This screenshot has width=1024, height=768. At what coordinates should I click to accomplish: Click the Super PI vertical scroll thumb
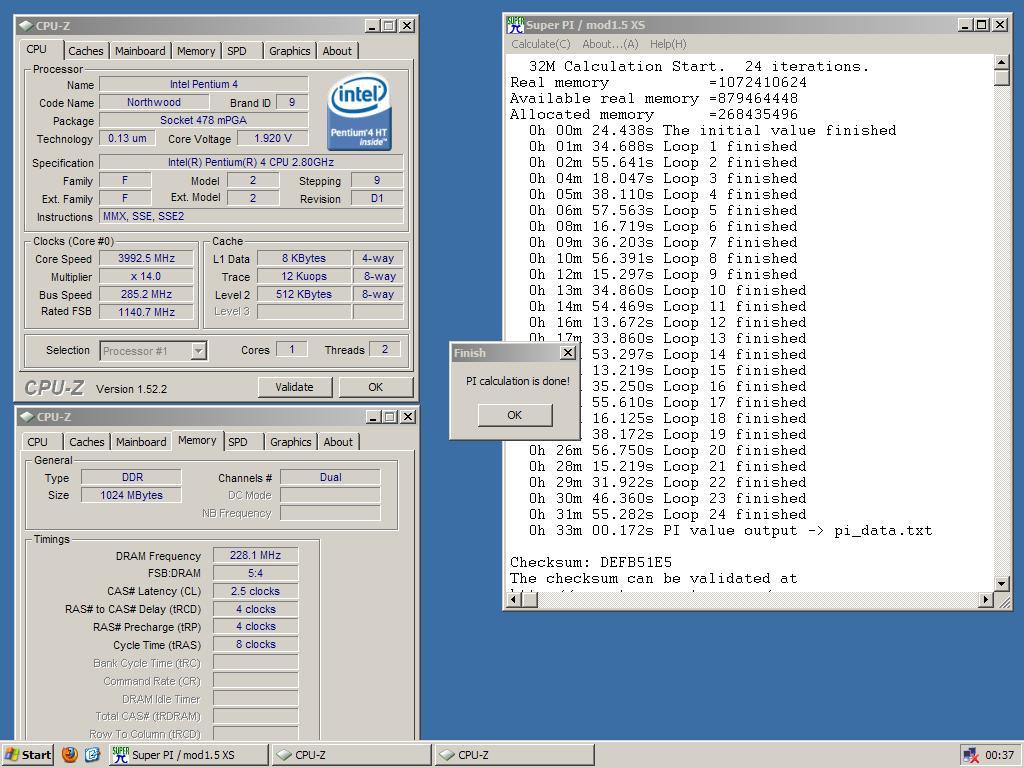point(1002,78)
